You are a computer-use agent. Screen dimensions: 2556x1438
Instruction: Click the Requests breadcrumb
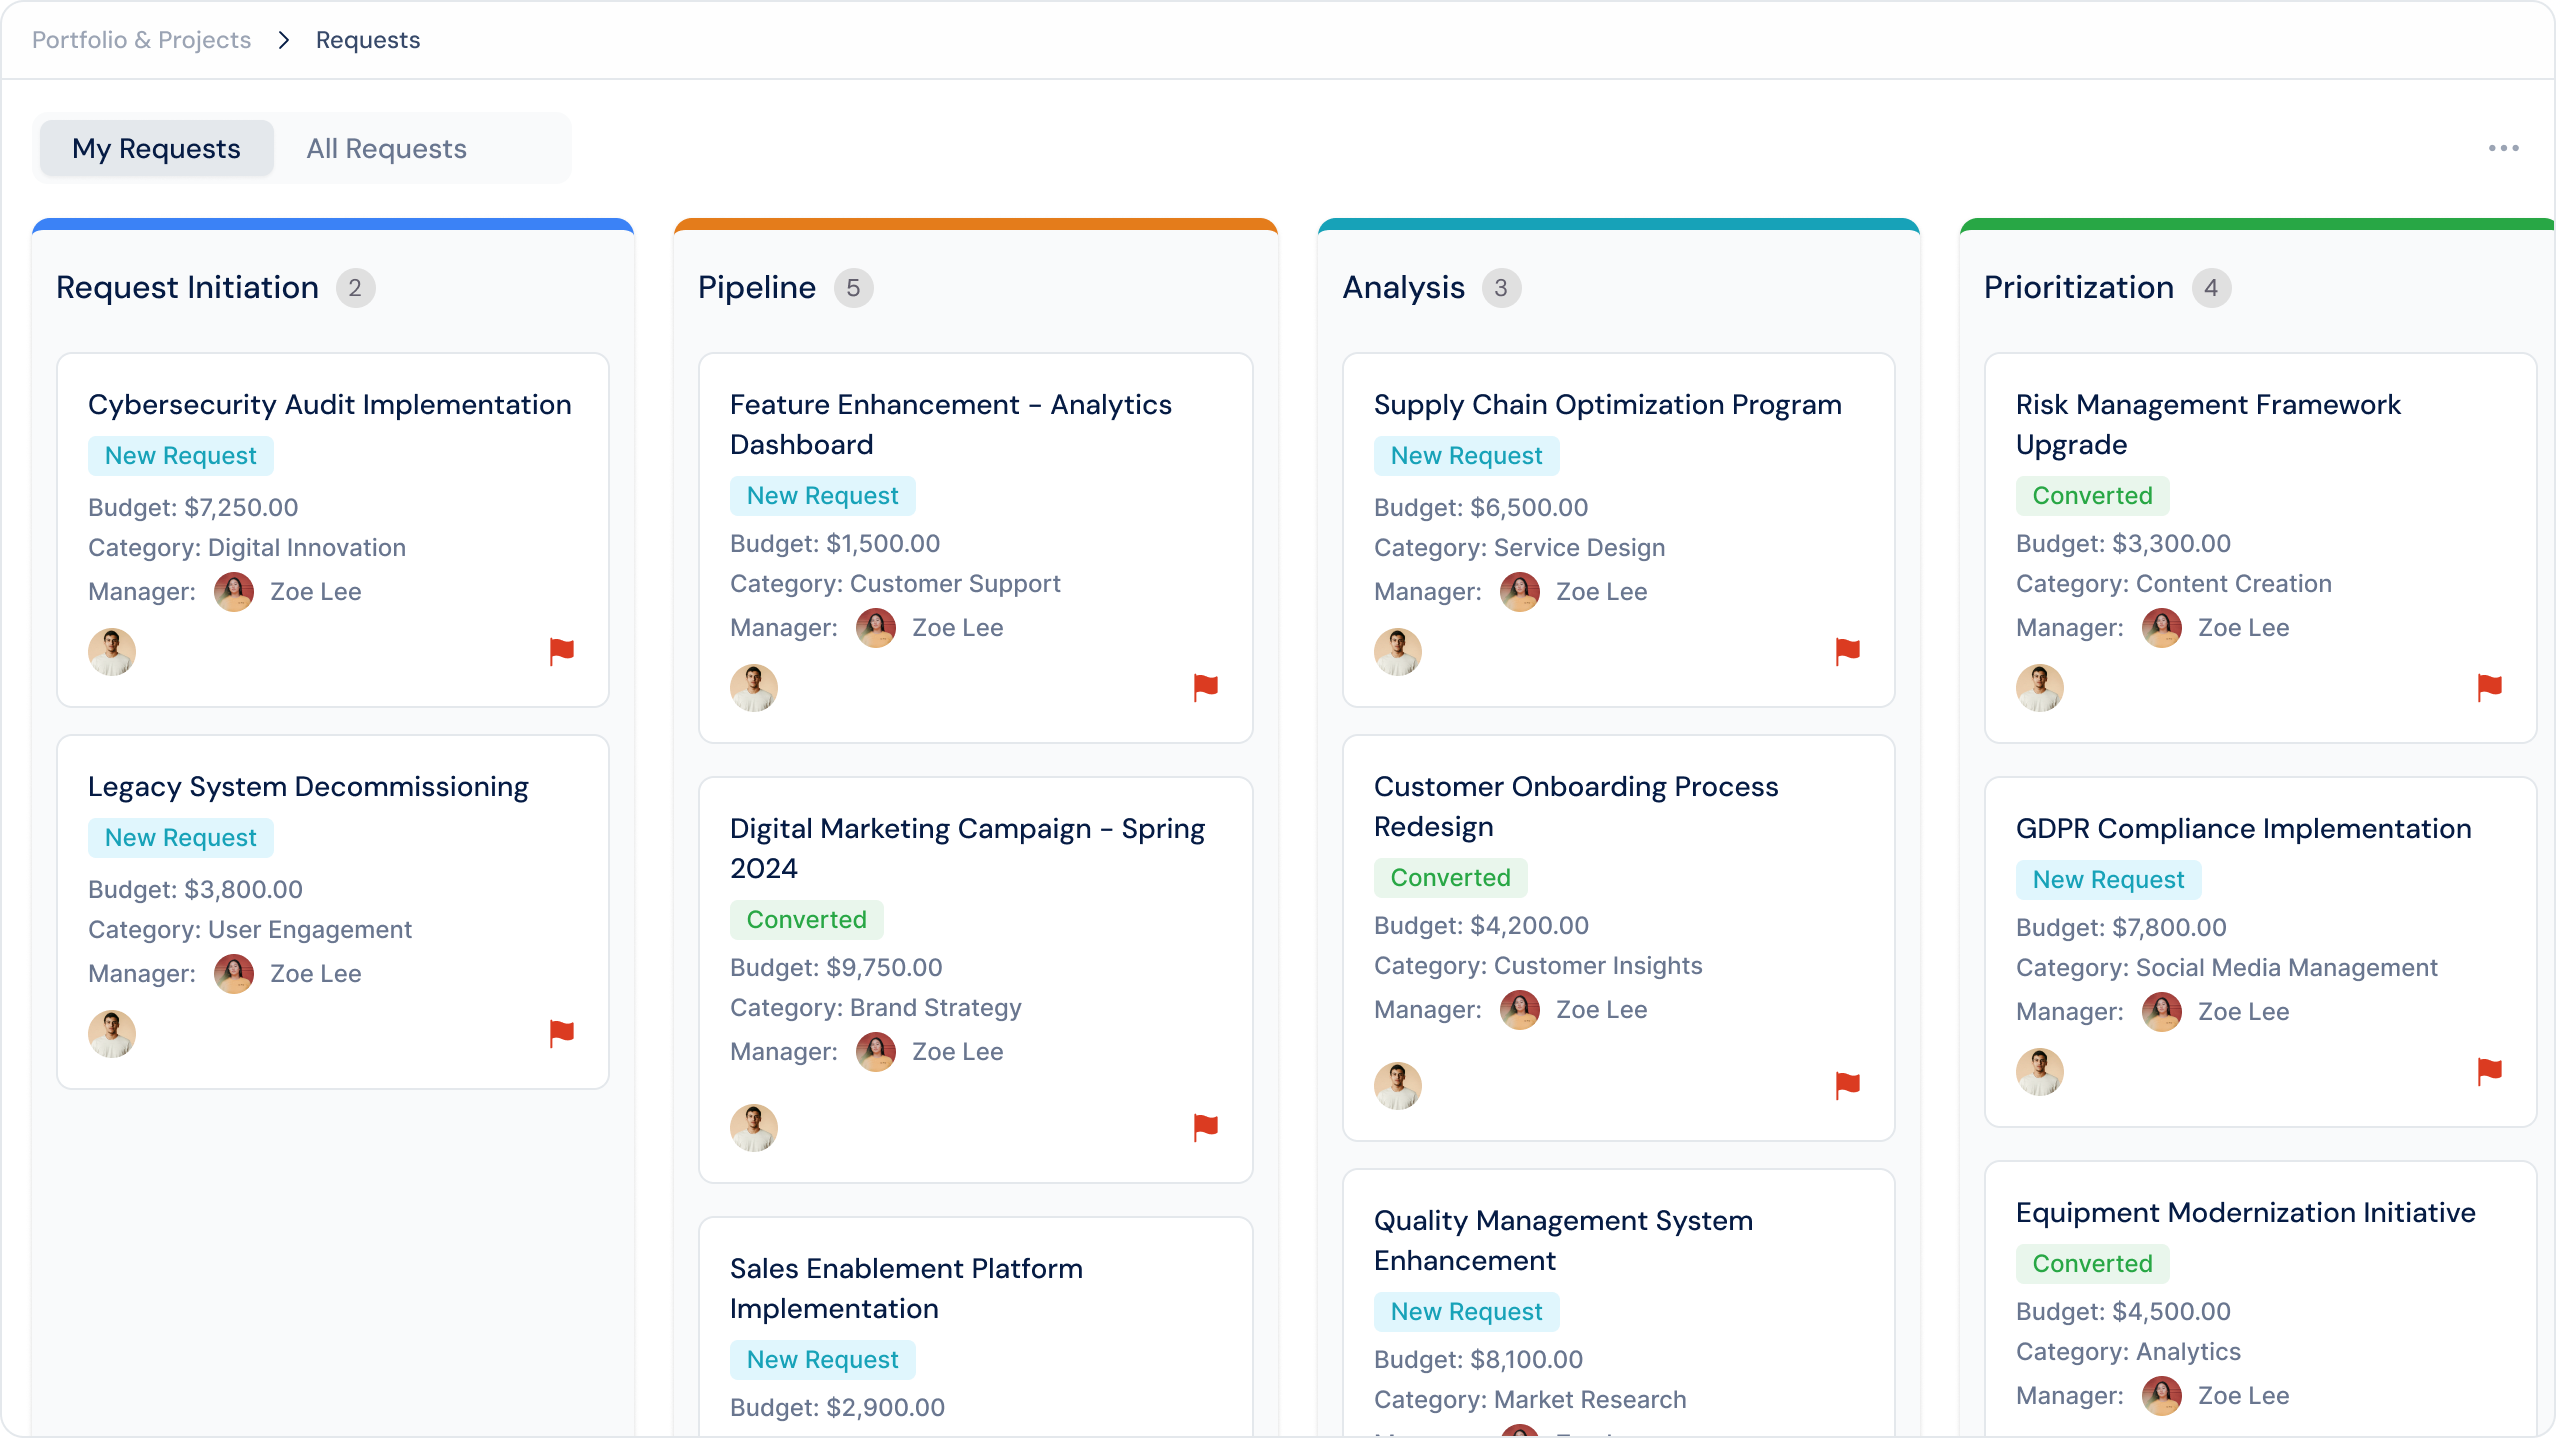(368, 40)
